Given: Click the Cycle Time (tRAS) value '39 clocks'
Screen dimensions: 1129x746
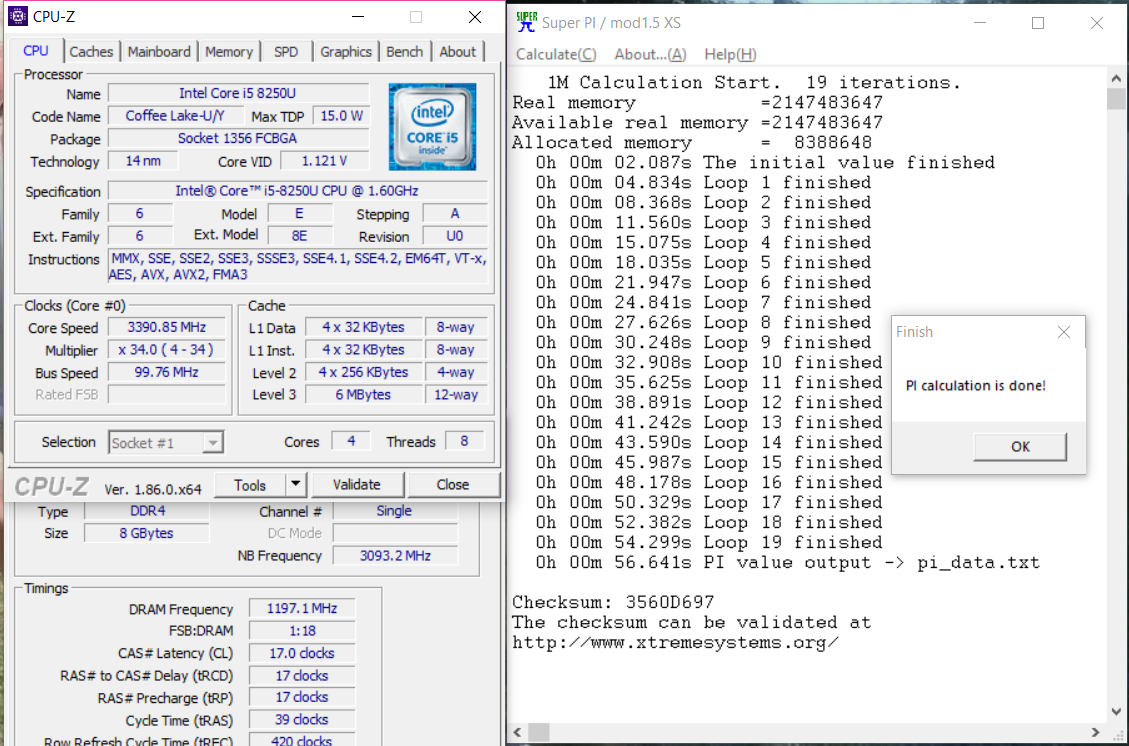Looking at the screenshot, I should point(302,719).
